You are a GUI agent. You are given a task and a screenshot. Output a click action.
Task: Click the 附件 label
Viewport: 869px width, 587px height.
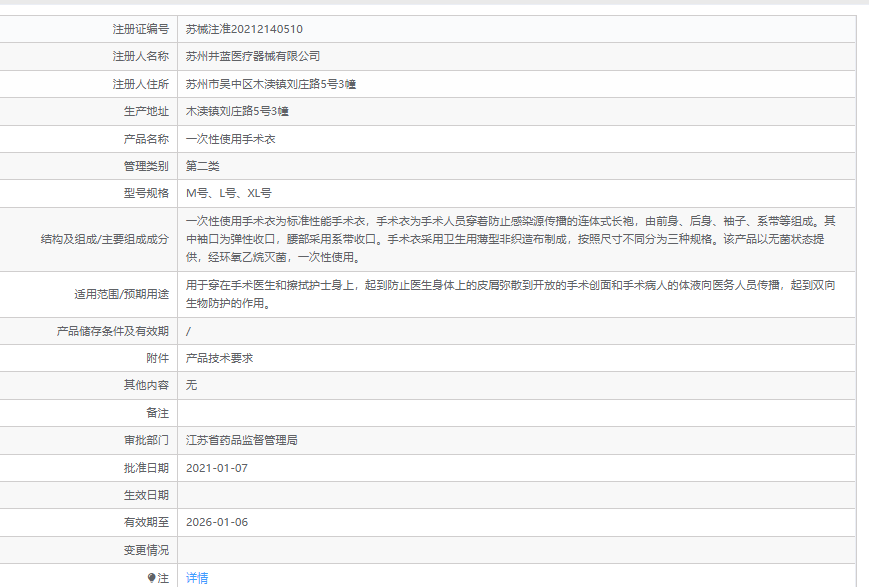pos(157,358)
